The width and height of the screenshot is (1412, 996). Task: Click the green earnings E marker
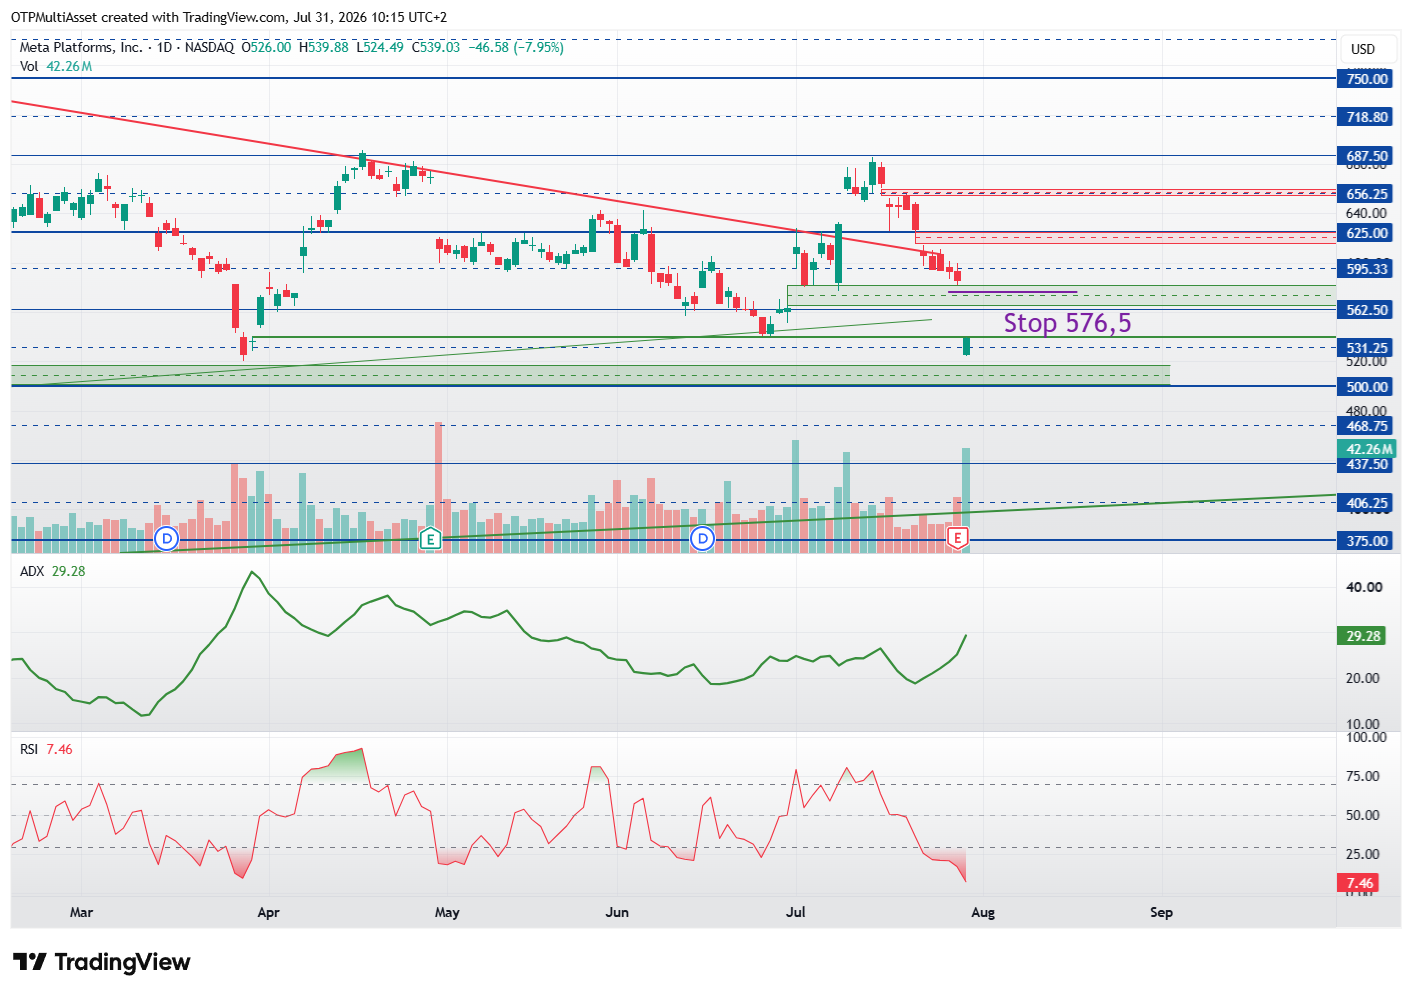[x=431, y=539]
